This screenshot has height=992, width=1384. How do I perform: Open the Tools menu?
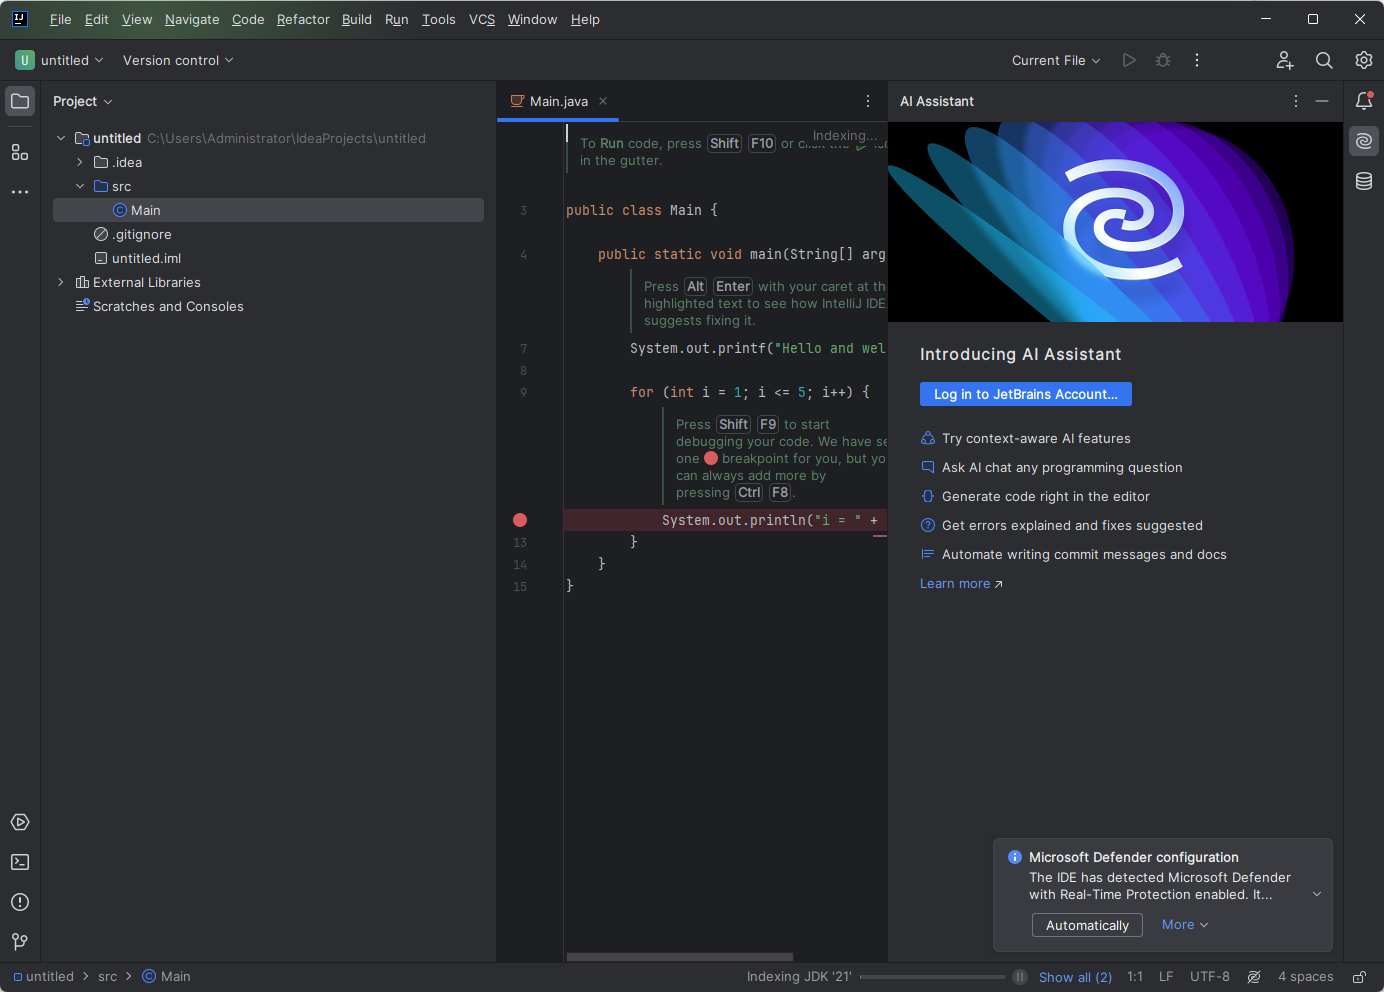coord(438,19)
